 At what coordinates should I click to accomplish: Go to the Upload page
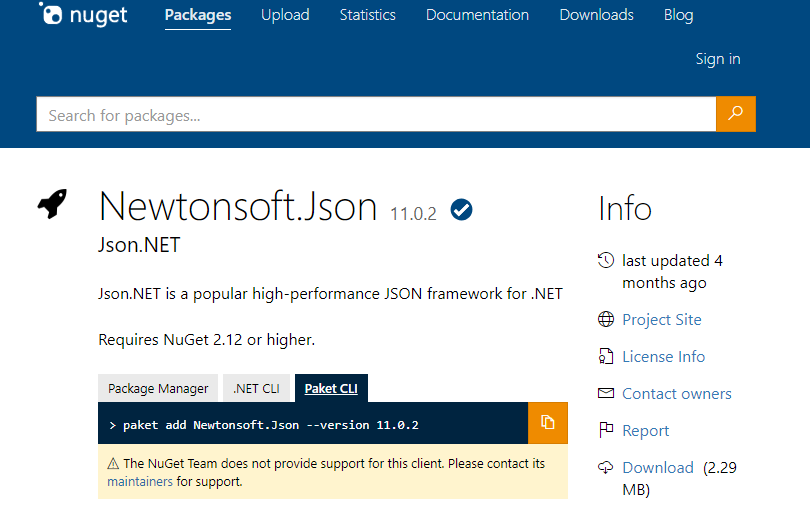pos(285,15)
